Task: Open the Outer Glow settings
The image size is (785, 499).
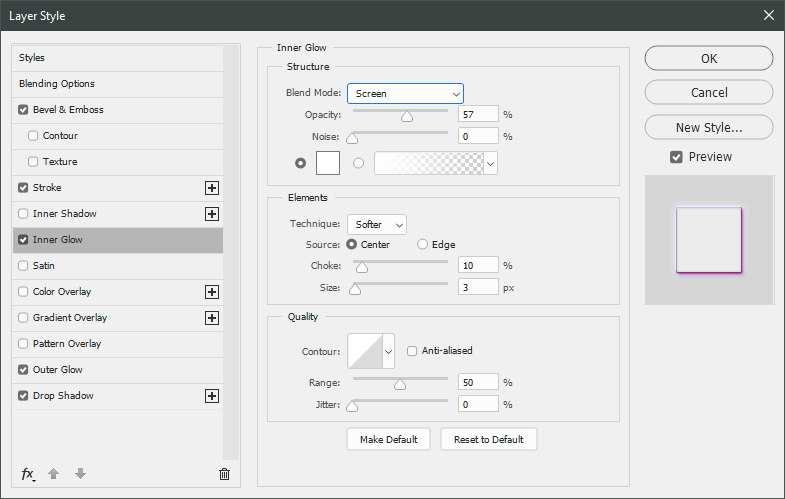Action: click(58, 370)
